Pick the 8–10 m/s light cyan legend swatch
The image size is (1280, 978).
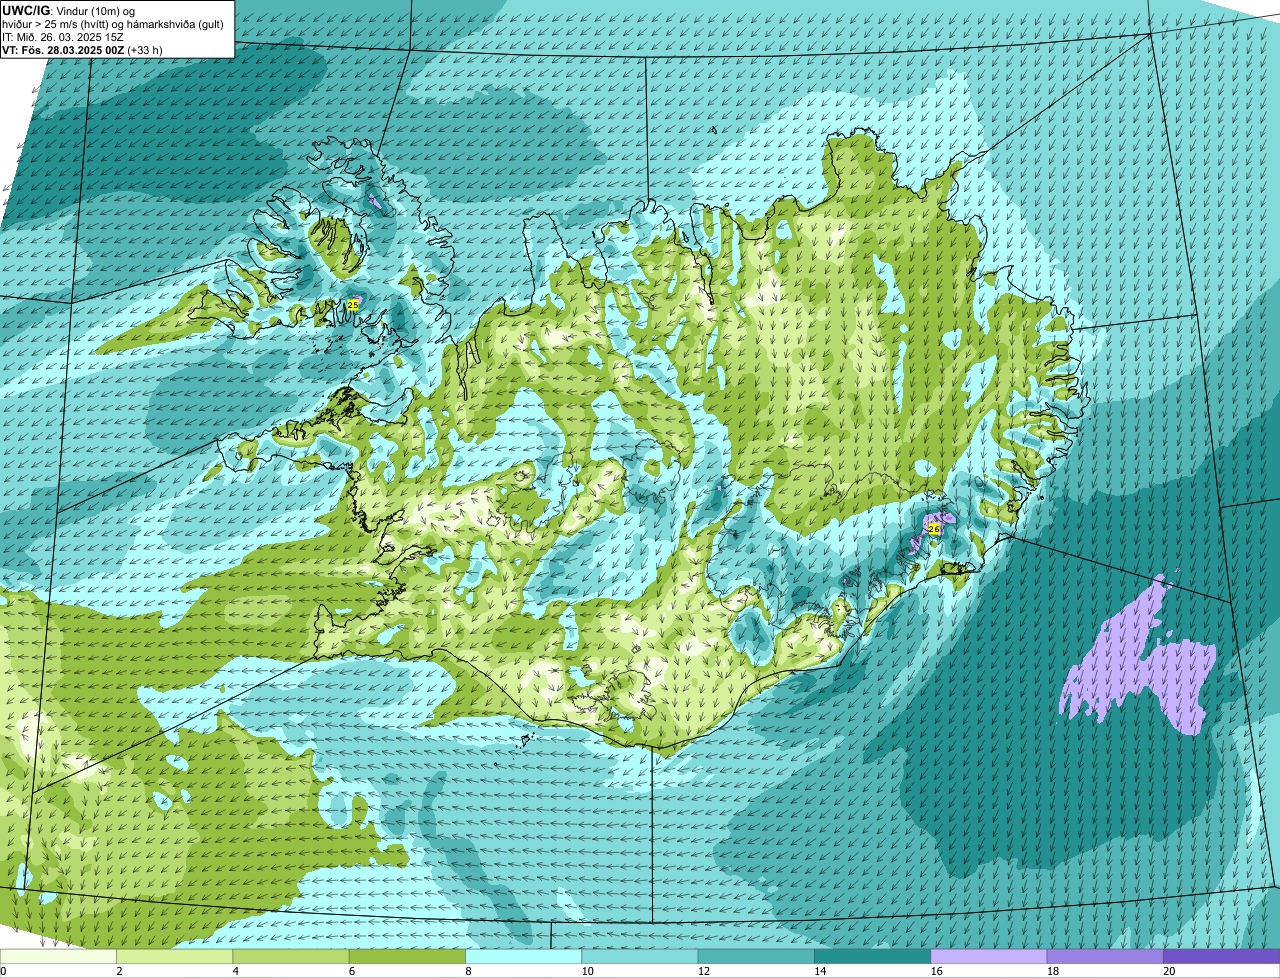tap(524, 956)
